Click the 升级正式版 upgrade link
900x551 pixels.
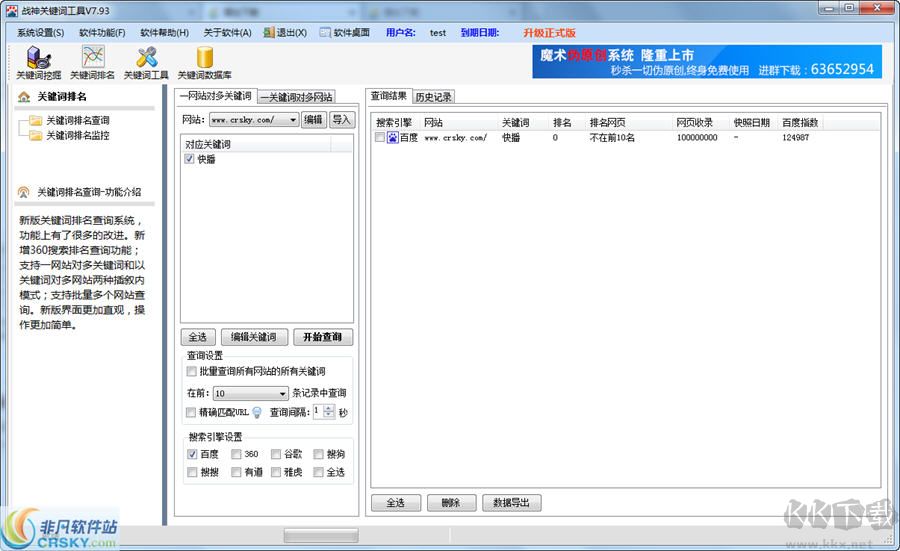click(x=549, y=32)
